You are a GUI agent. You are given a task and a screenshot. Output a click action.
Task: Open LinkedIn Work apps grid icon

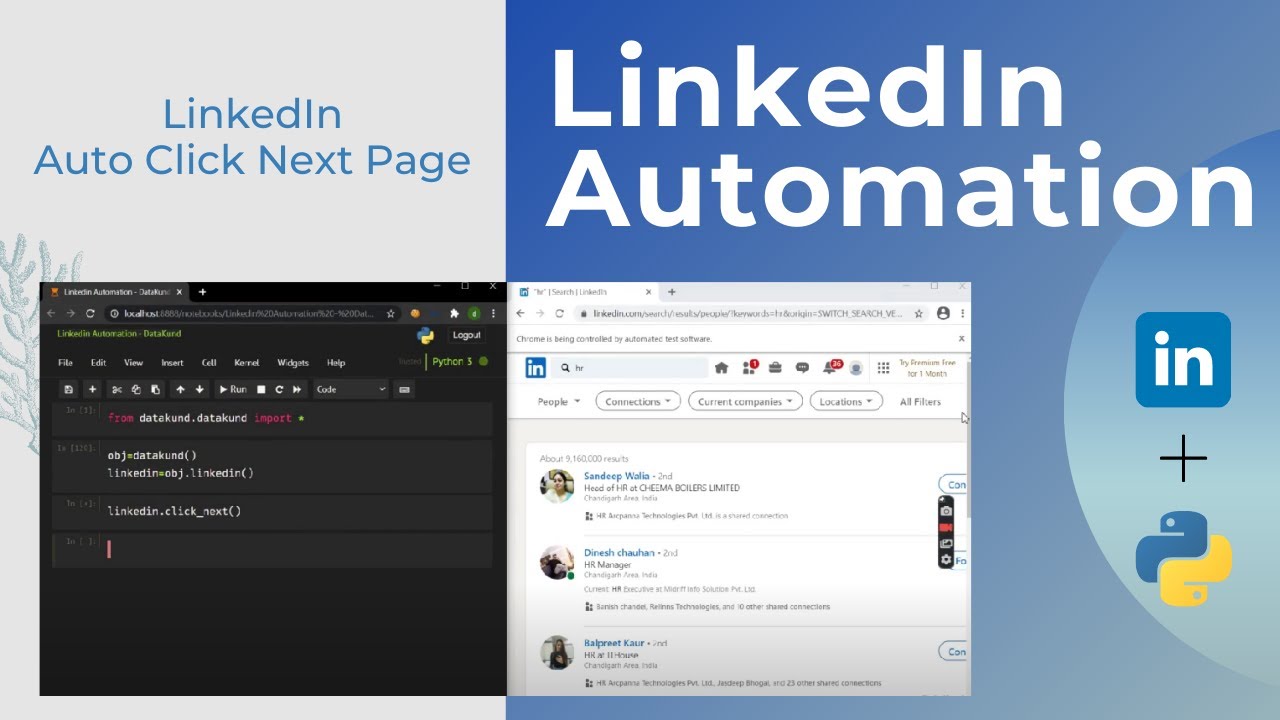click(x=883, y=368)
